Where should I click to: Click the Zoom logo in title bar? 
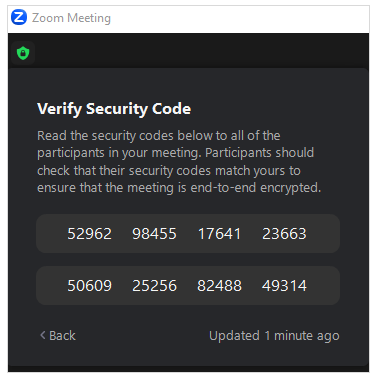coord(19,18)
